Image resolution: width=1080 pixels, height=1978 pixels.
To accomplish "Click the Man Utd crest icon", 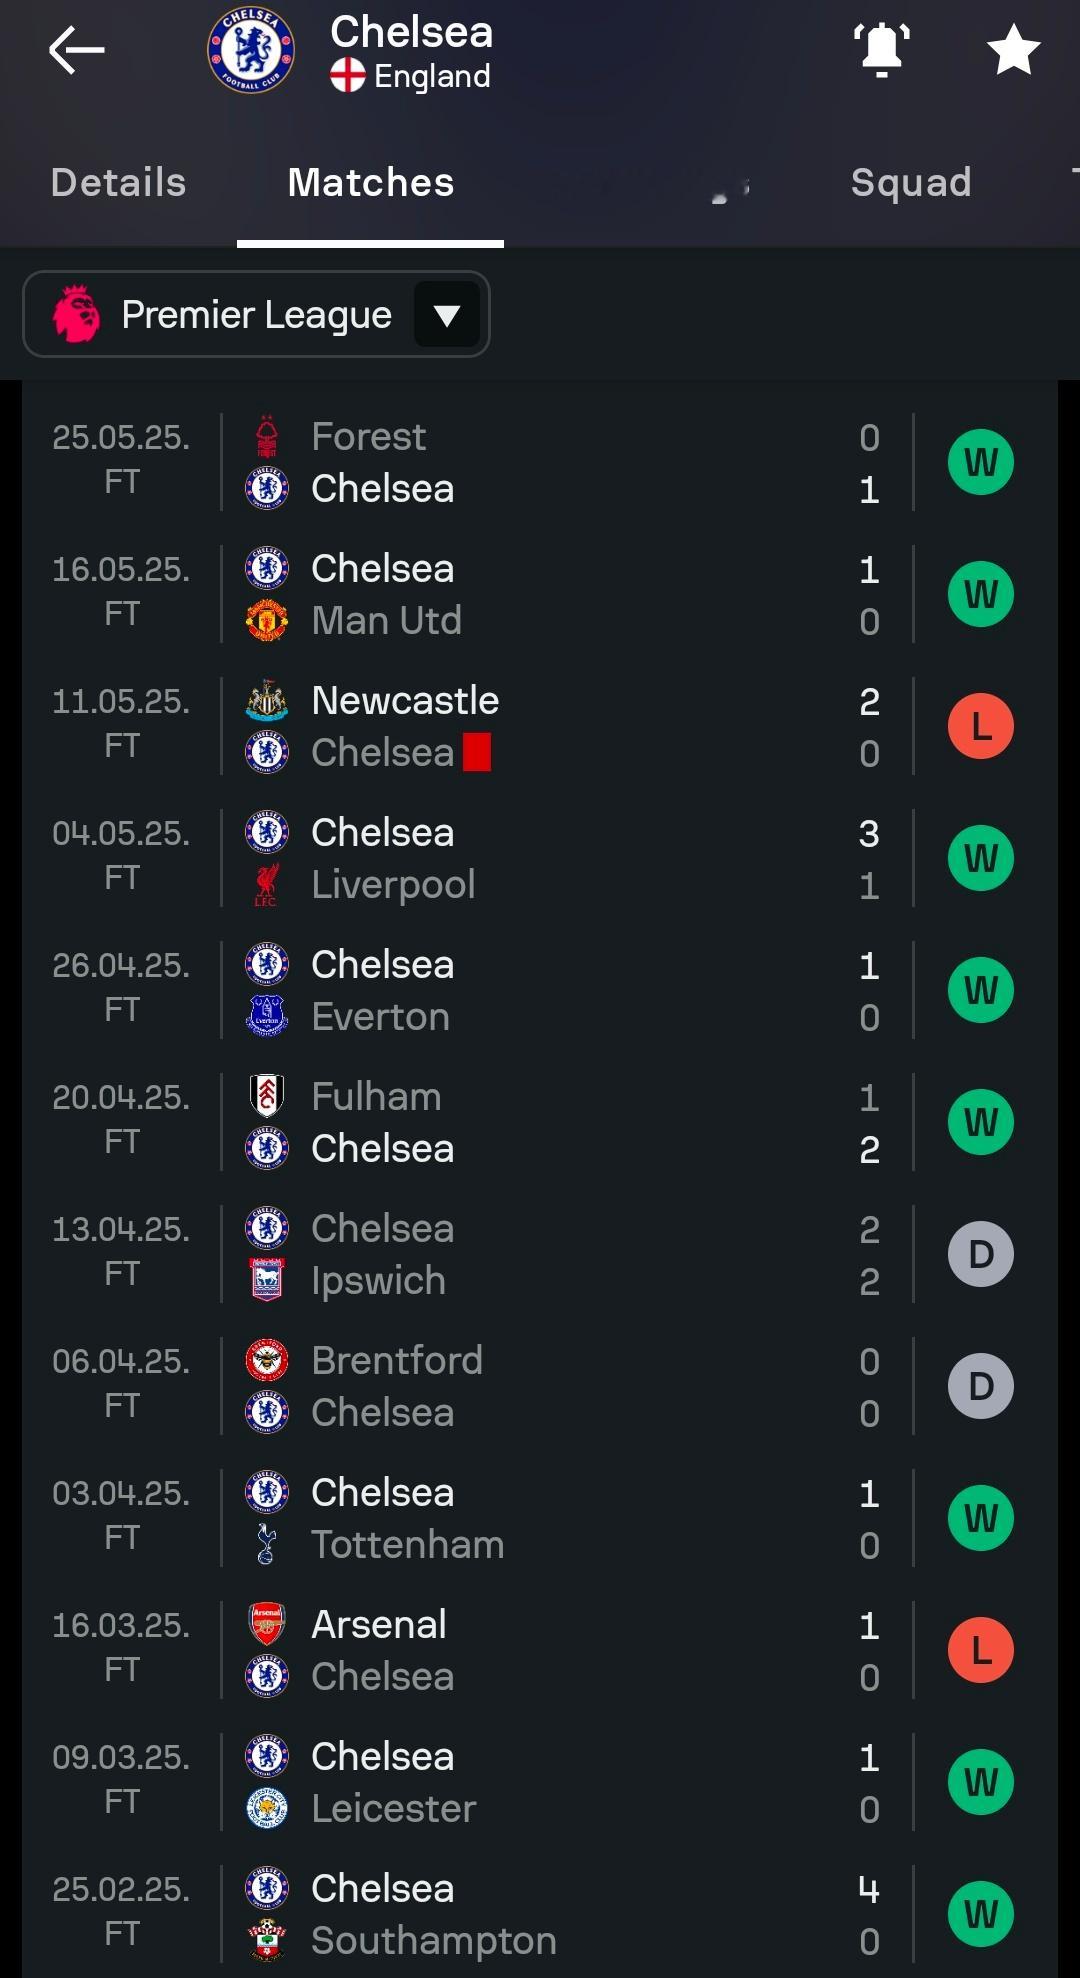I will [267, 621].
